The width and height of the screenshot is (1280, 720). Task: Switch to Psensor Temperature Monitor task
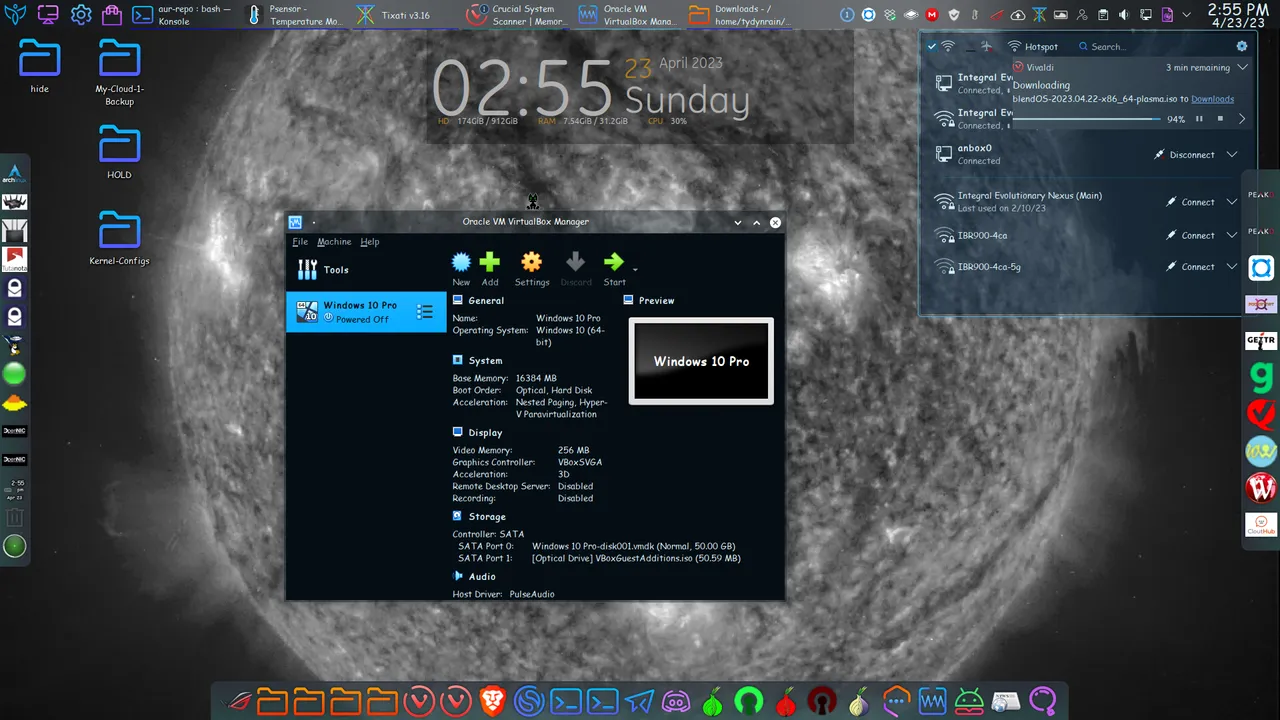295,15
